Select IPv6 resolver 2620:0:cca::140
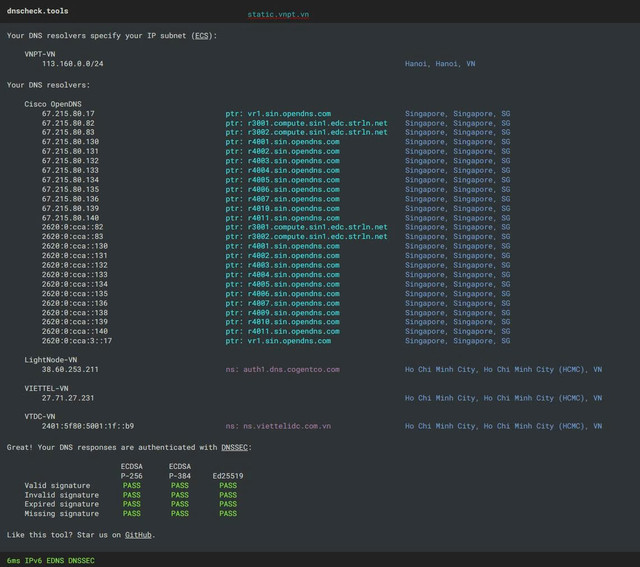640x567 pixels. pos(75,331)
